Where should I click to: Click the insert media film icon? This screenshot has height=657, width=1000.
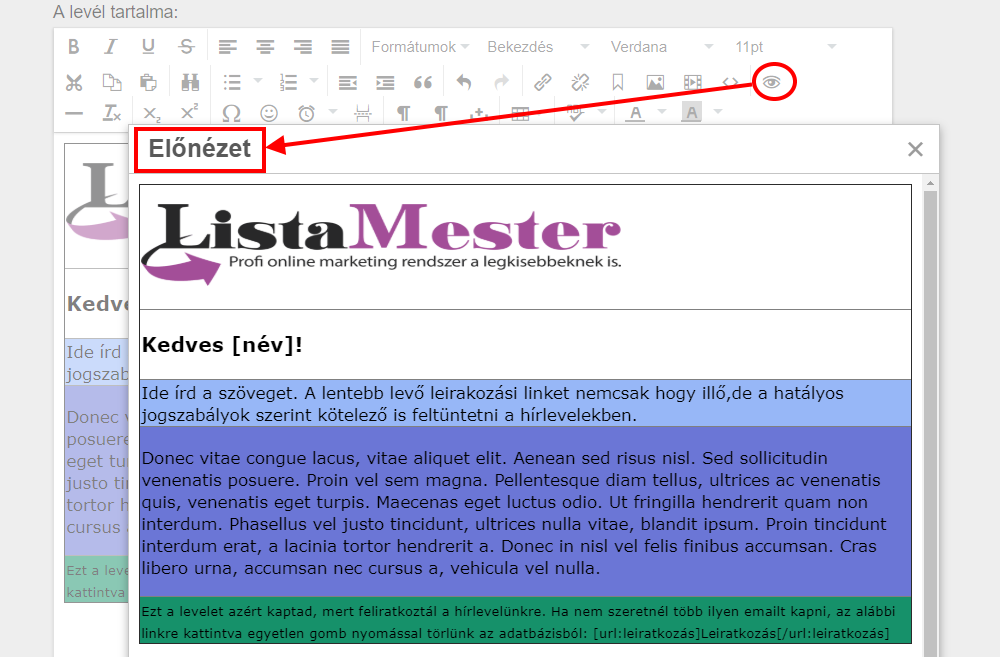coord(693,82)
